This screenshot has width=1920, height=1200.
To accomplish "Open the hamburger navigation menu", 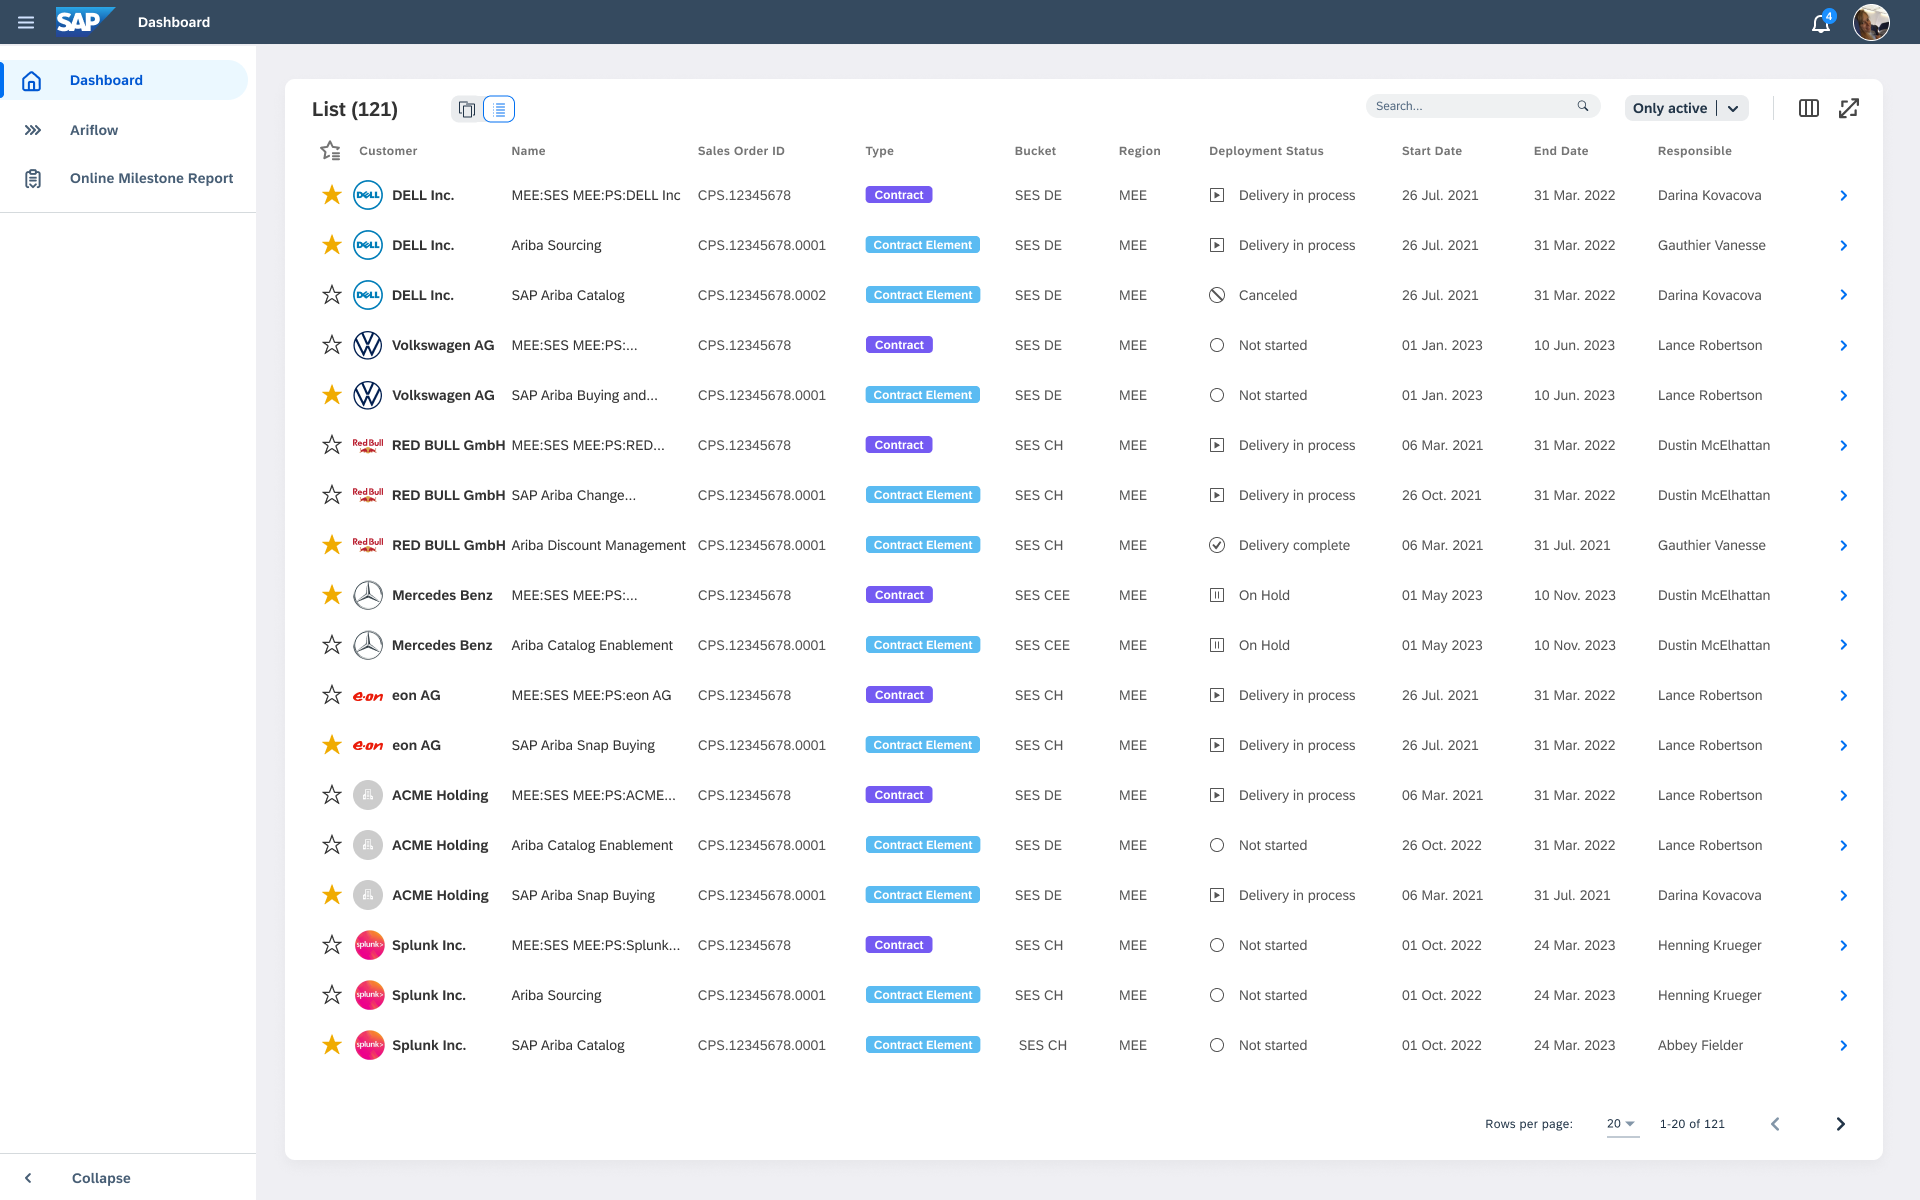I will click(x=26, y=22).
